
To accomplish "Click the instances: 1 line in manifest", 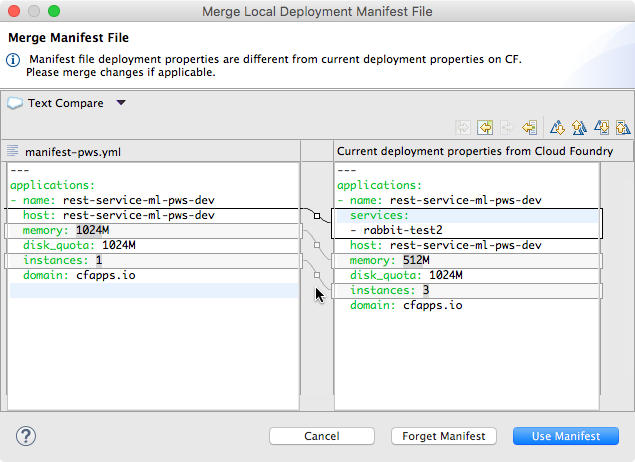I will click(153, 260).
